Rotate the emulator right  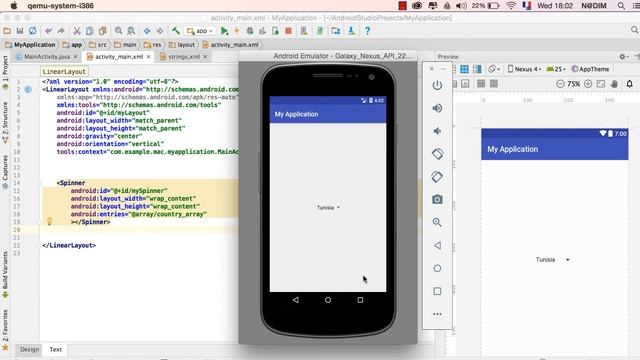[x=437, y=177]
